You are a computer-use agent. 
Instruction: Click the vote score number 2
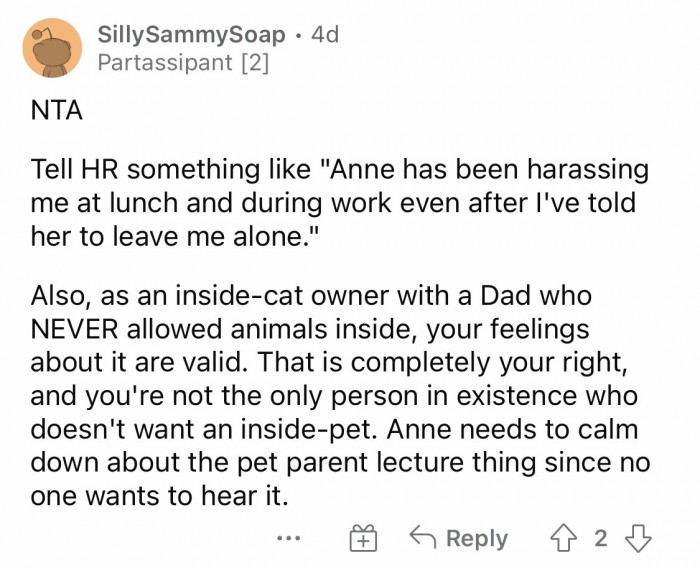point(600,538)
